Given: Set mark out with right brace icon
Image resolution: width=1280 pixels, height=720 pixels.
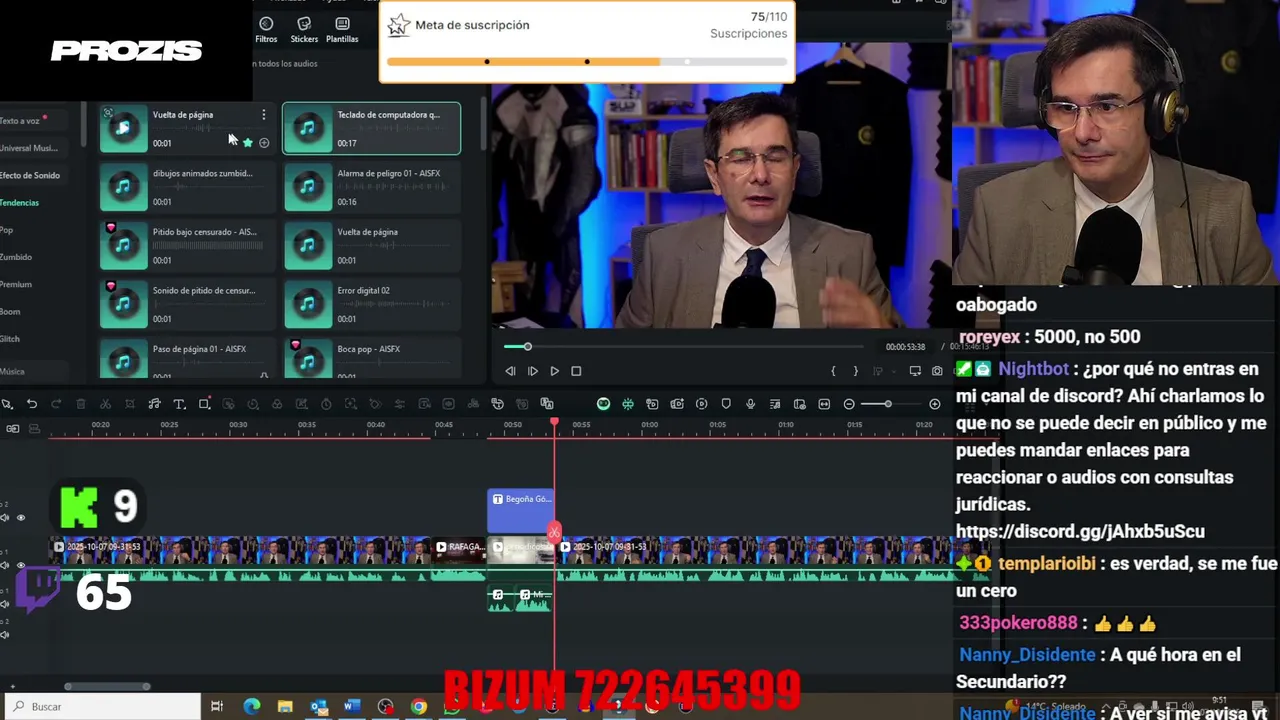Looking at the screenshot, I should (x=855, y=371).
